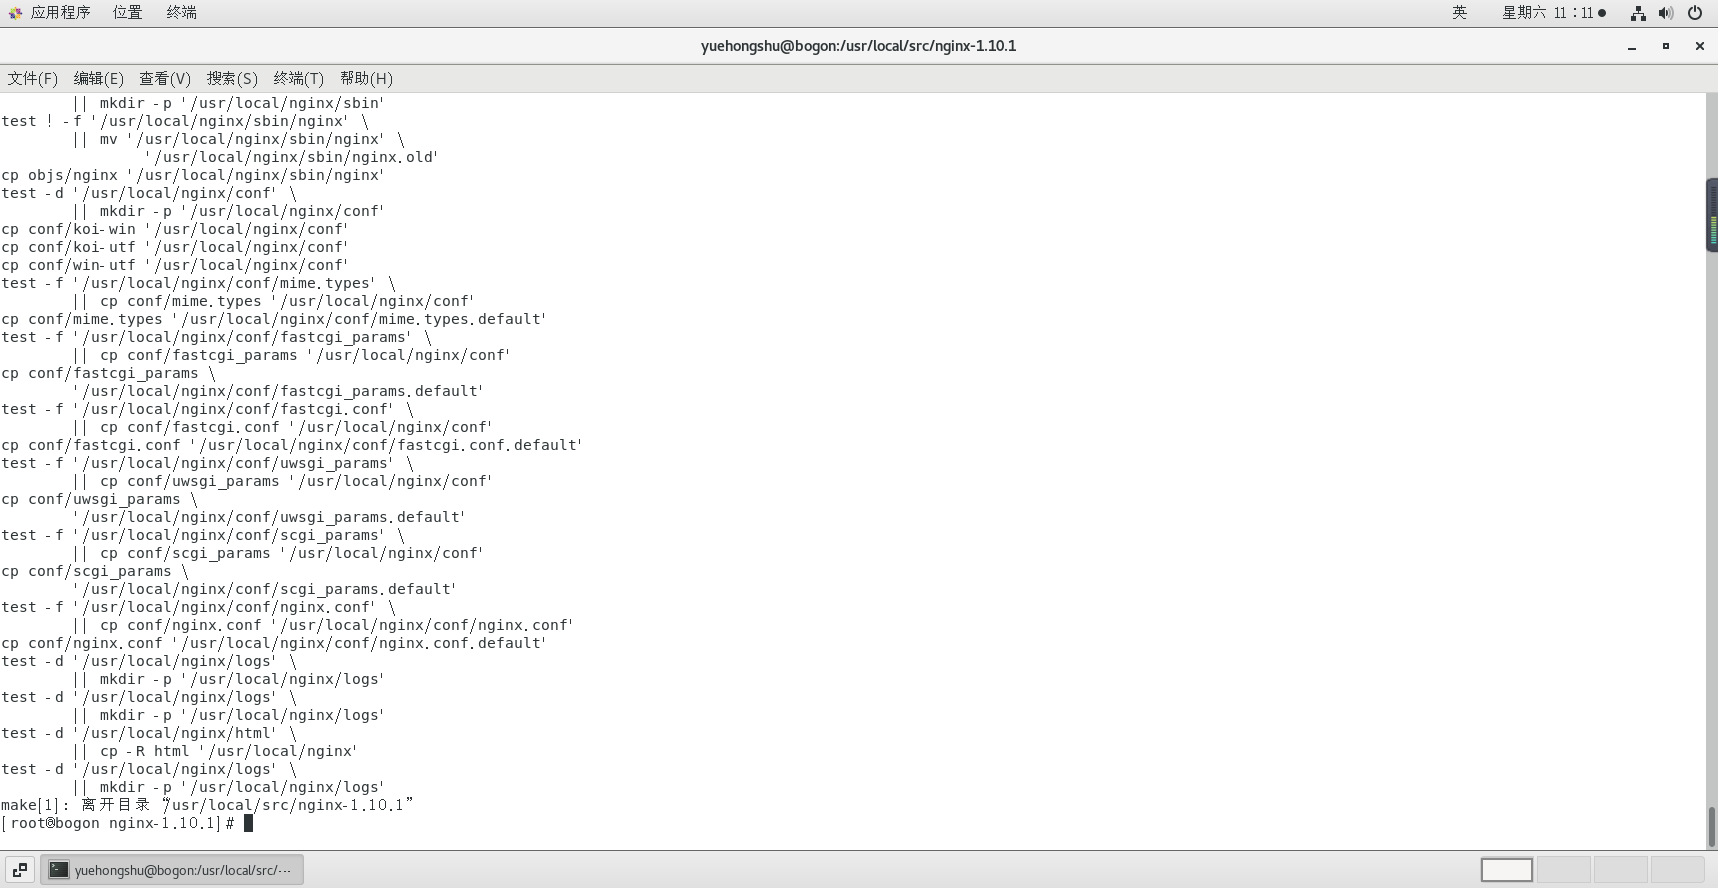Click the 终端 item in top panel

click(x=181, y=13)
